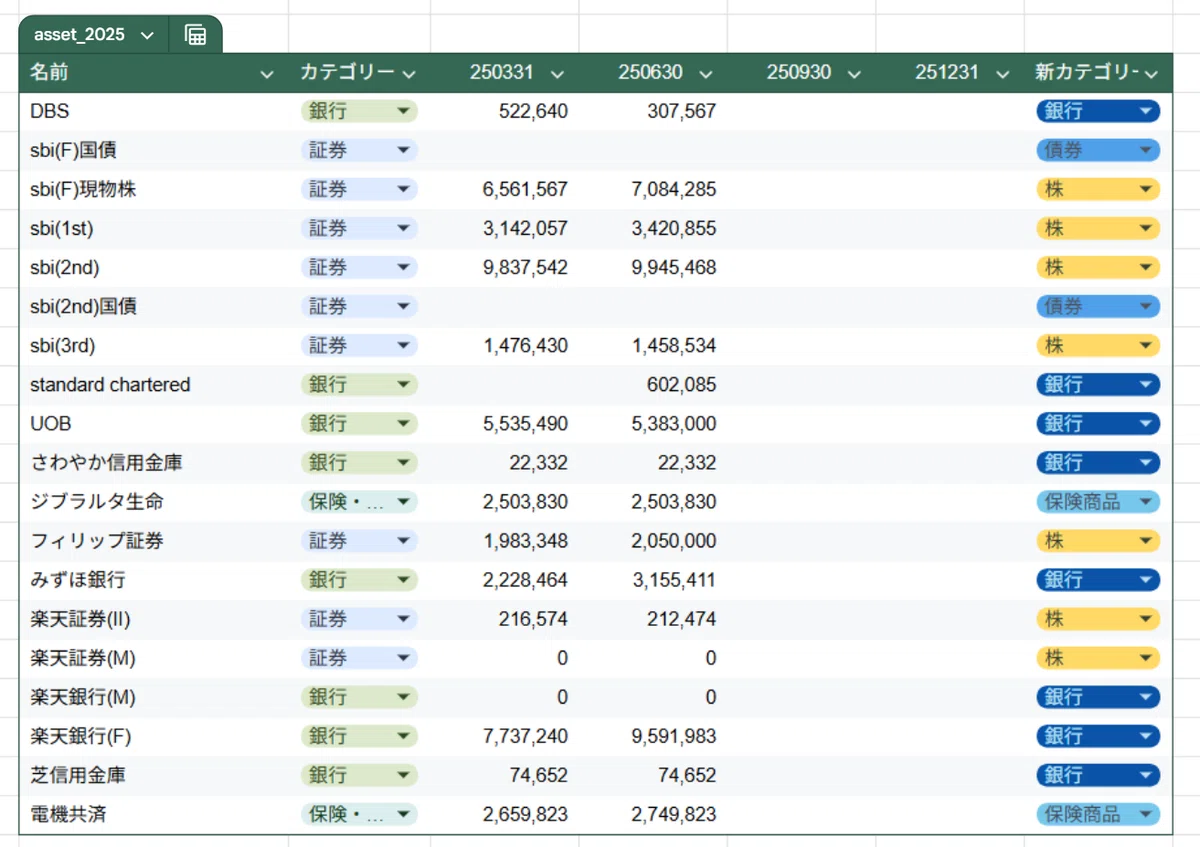Select the cell with value 2,749,823
The image size is (1200, 847).
pos(653,814)
